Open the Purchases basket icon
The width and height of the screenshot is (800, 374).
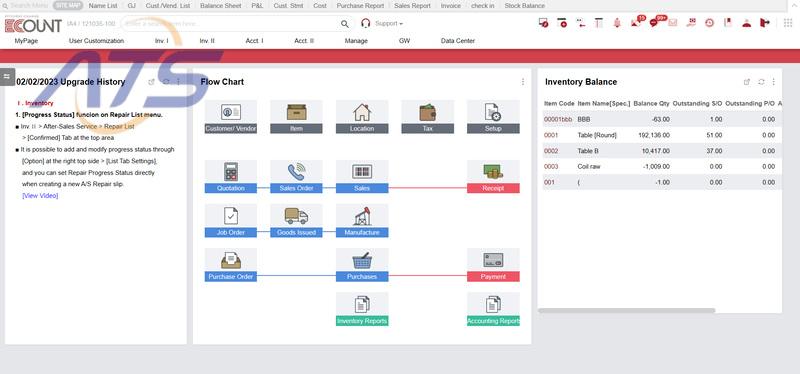362,260
